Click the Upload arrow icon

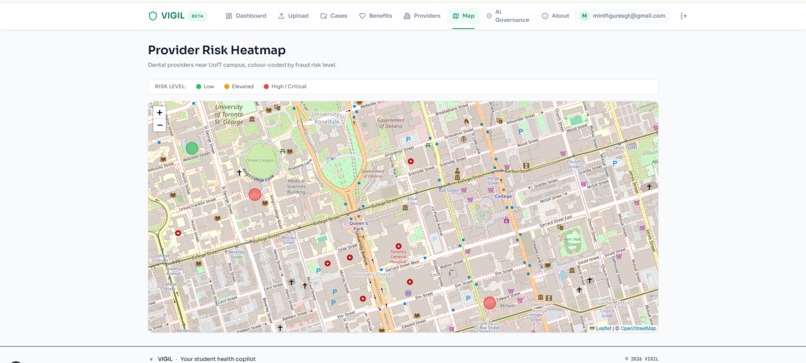281,16
